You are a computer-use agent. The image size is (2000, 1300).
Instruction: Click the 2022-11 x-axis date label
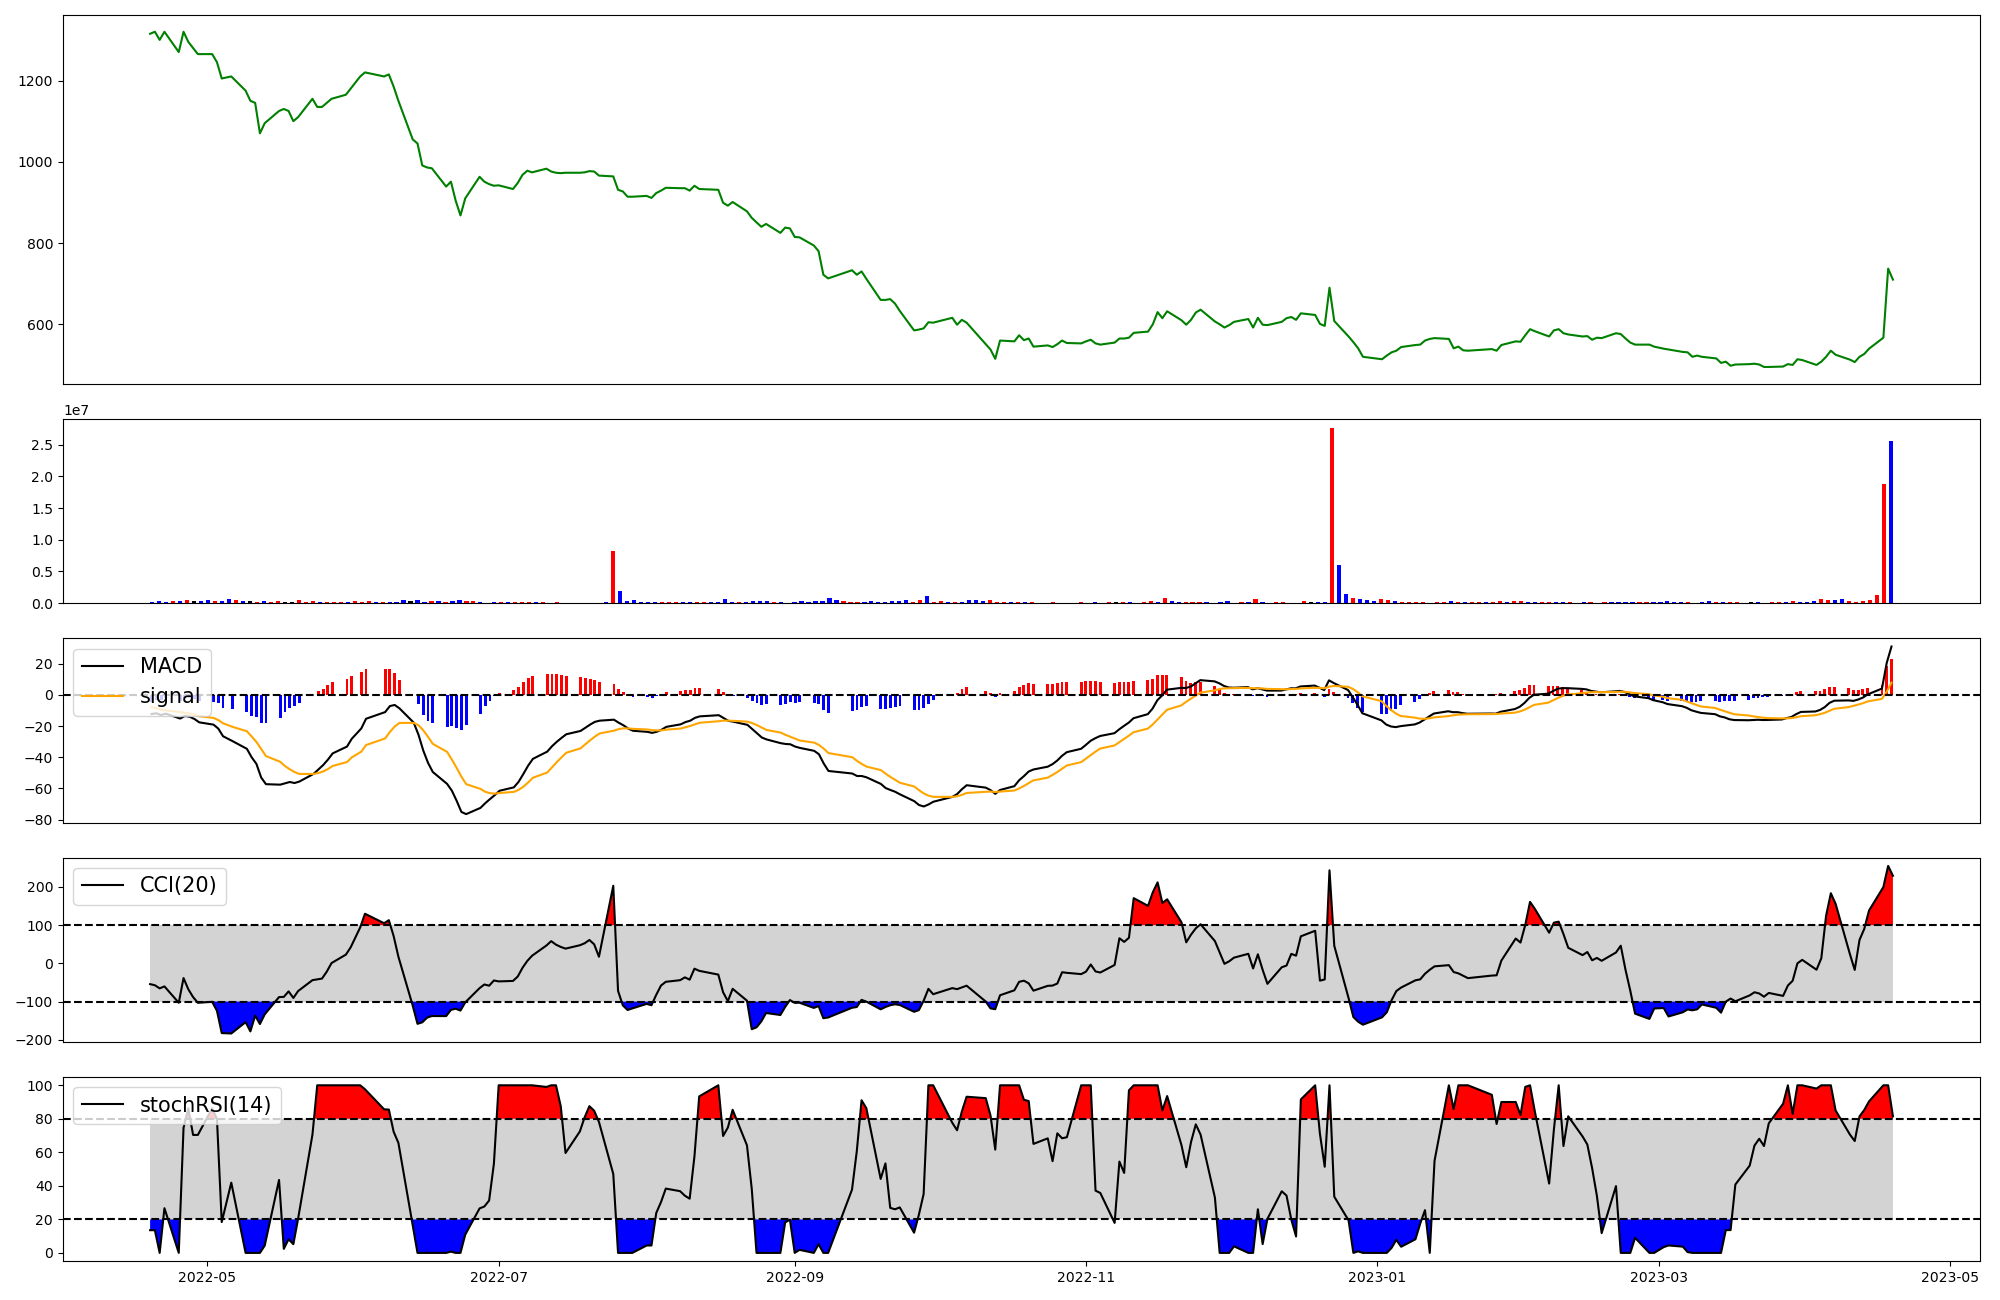tap(1086, 1277)
